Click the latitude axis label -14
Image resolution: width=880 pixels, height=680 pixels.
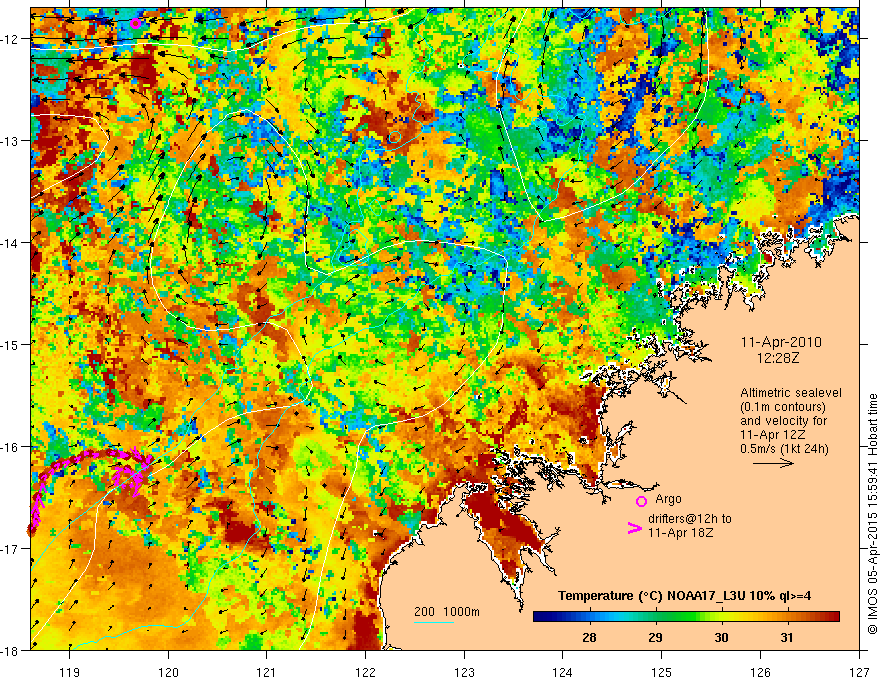[10, 243]
